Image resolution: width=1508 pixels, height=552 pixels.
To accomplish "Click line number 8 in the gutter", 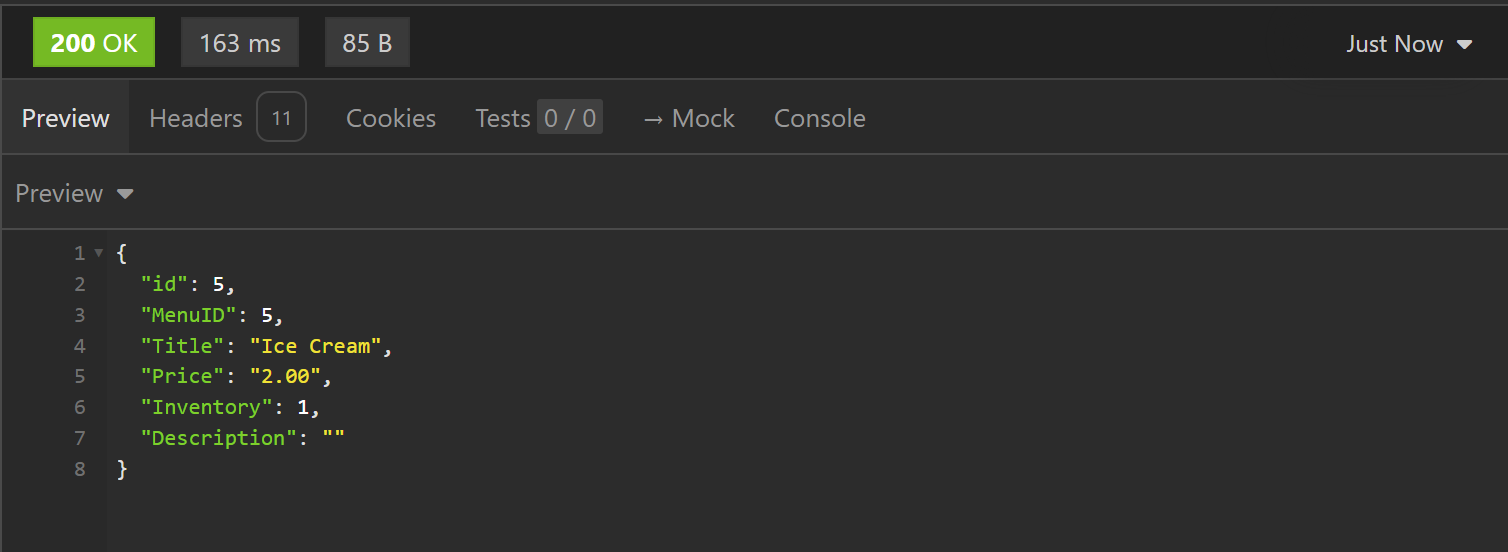I will [80, 469].
